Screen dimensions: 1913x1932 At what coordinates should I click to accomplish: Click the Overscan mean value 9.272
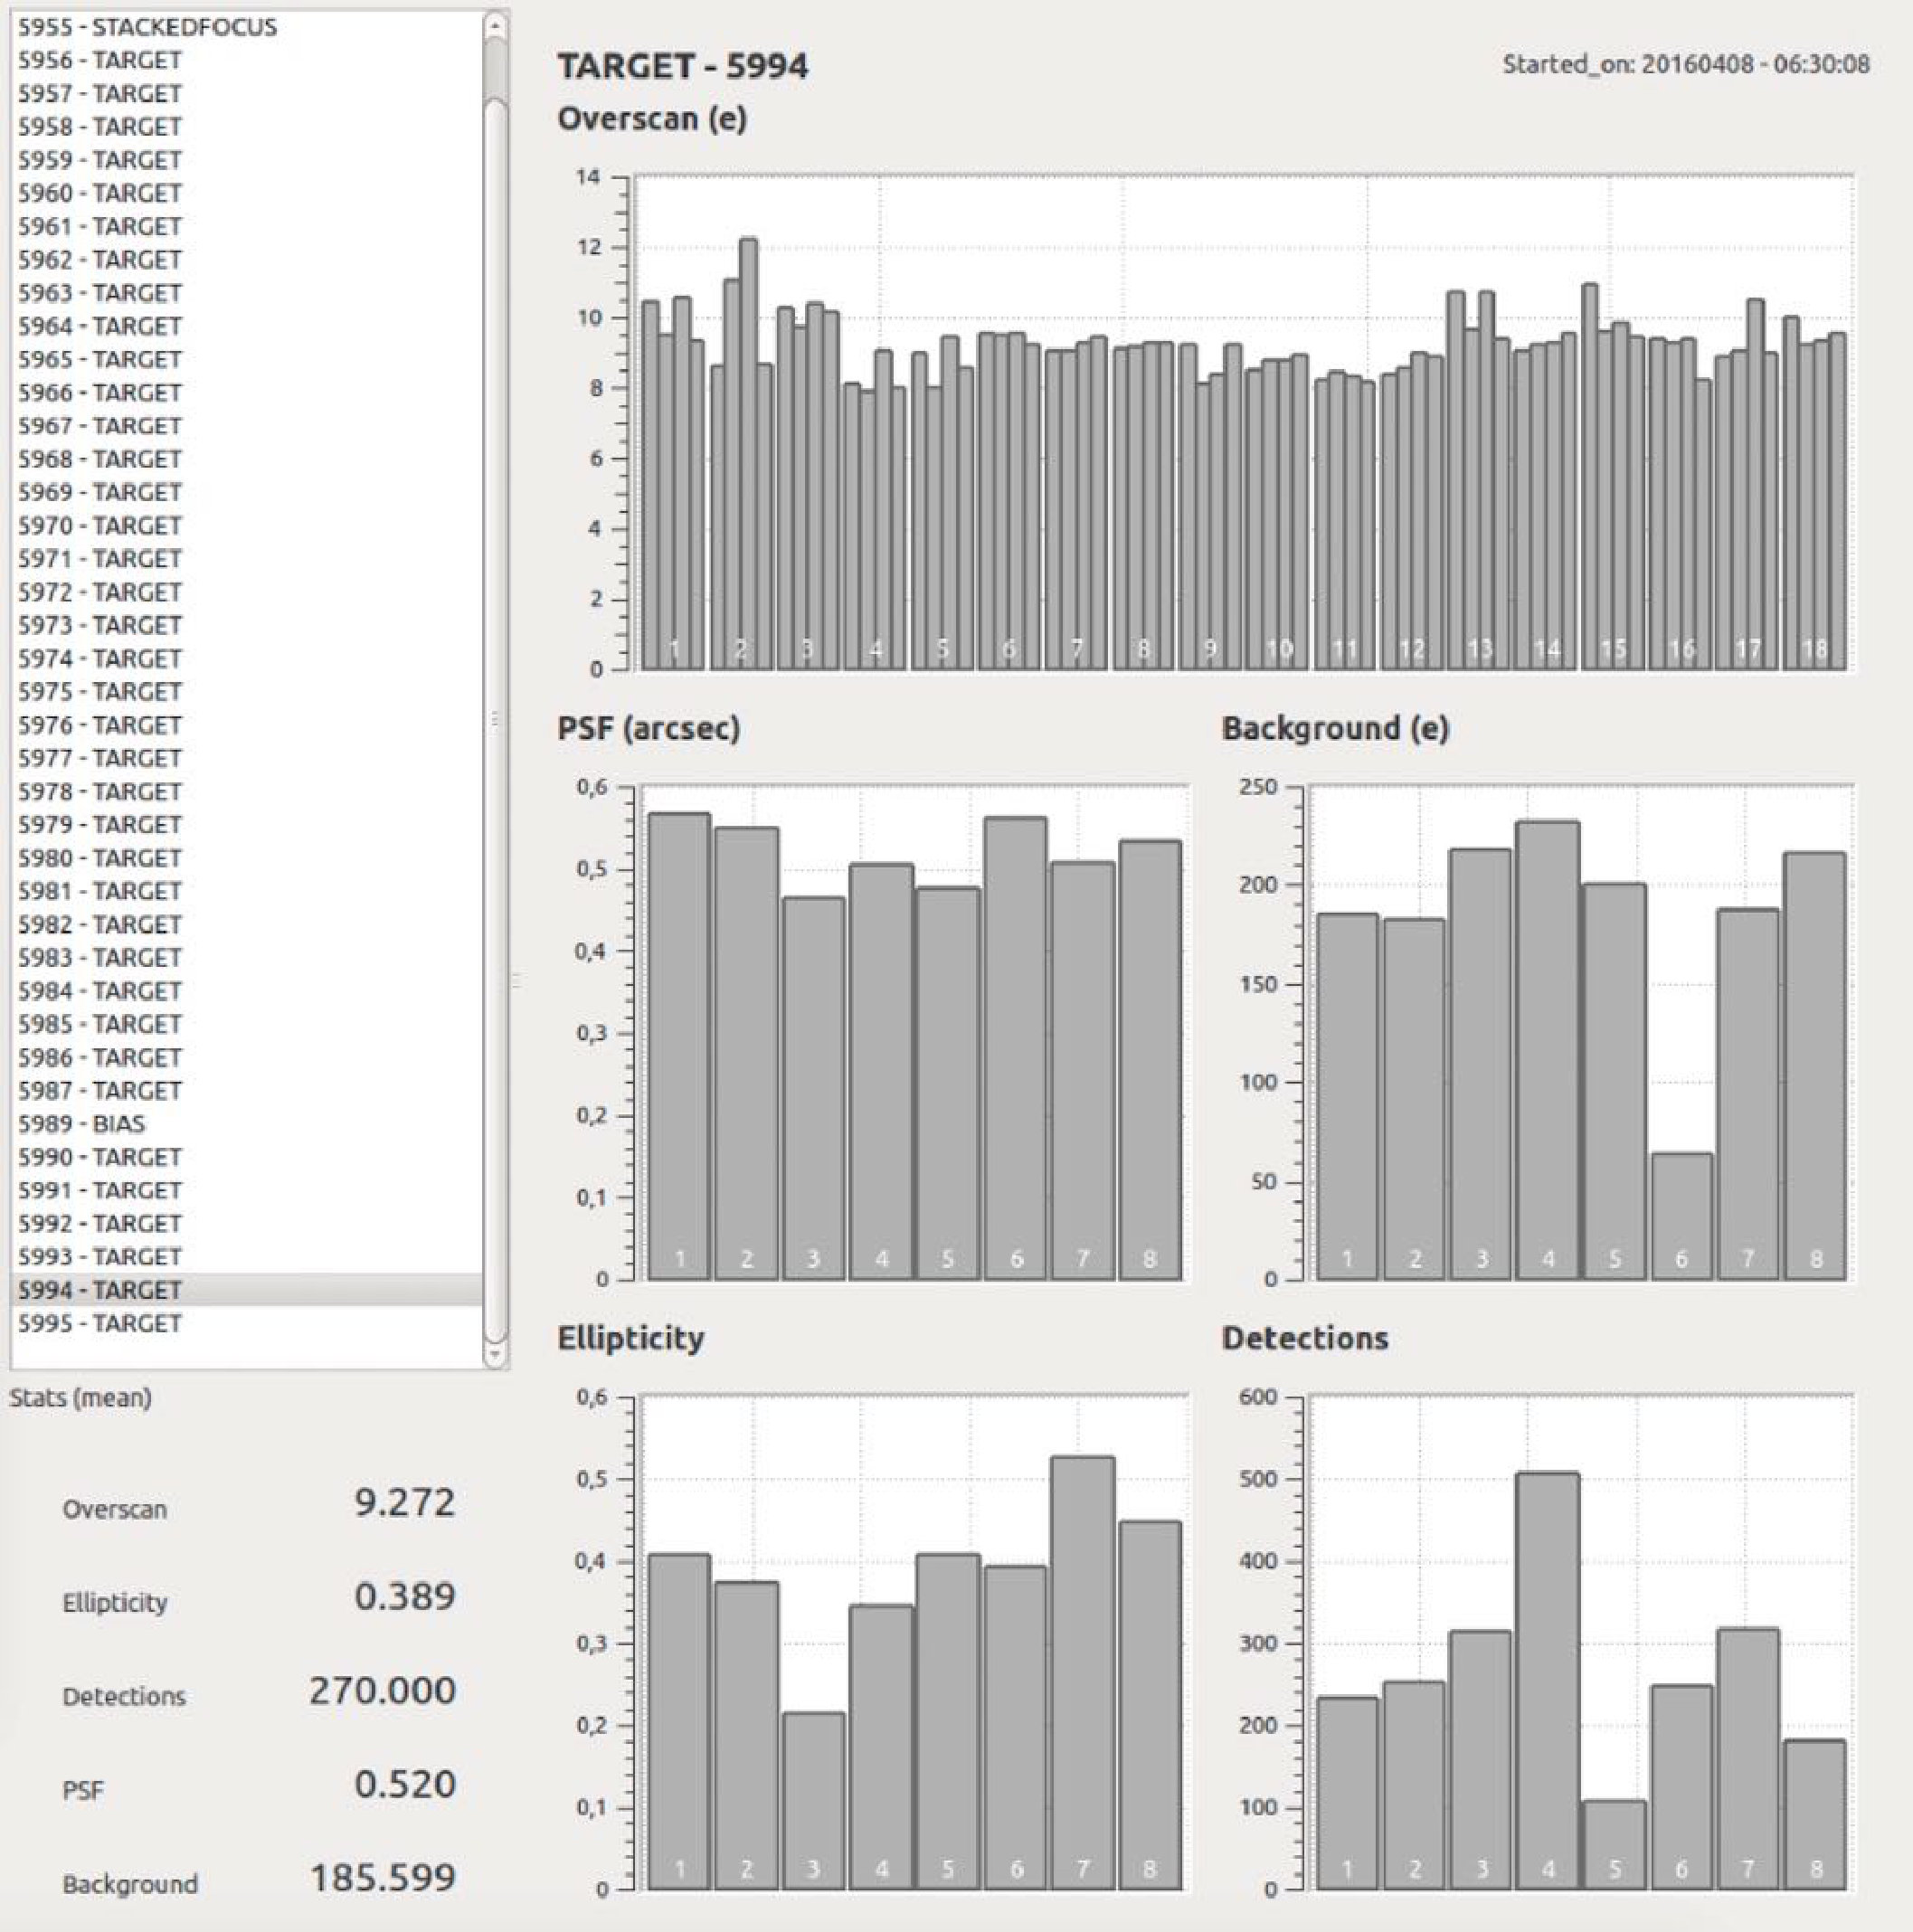point(404,1502)
